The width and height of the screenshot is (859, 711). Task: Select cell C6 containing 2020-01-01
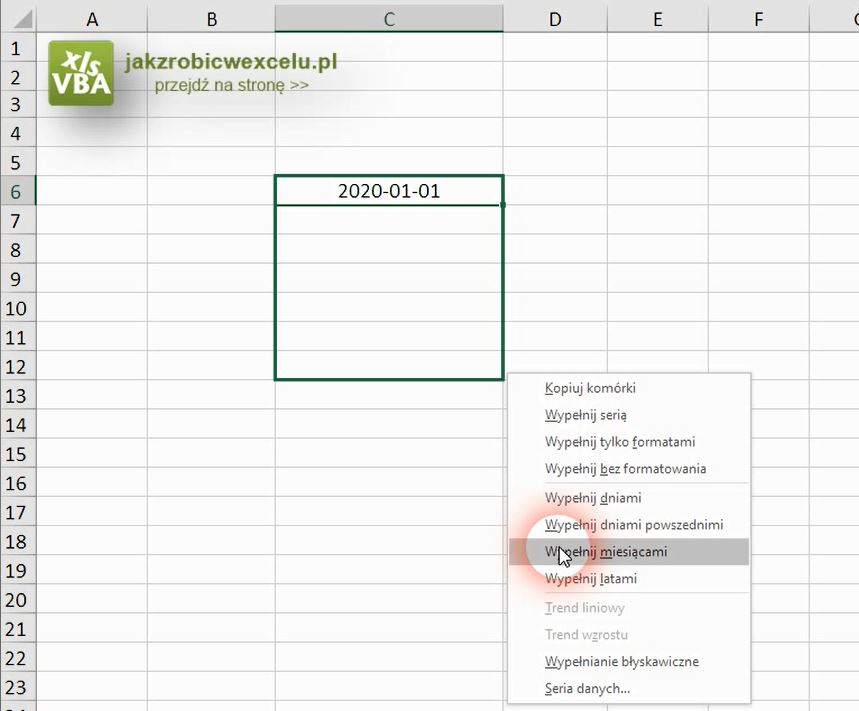click(388, 191)
